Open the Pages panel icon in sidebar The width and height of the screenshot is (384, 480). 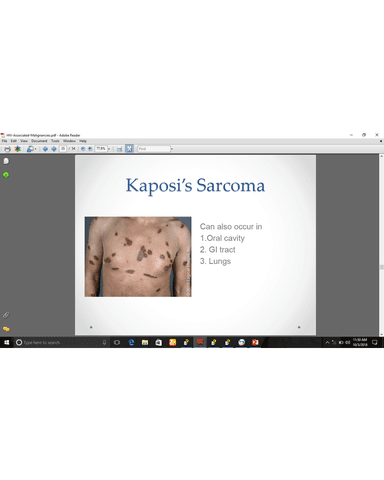click(x=6, y=161)
